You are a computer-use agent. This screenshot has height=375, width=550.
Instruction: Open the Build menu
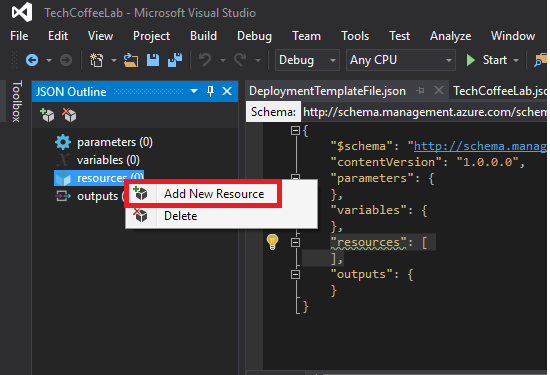tap(203, 36)
